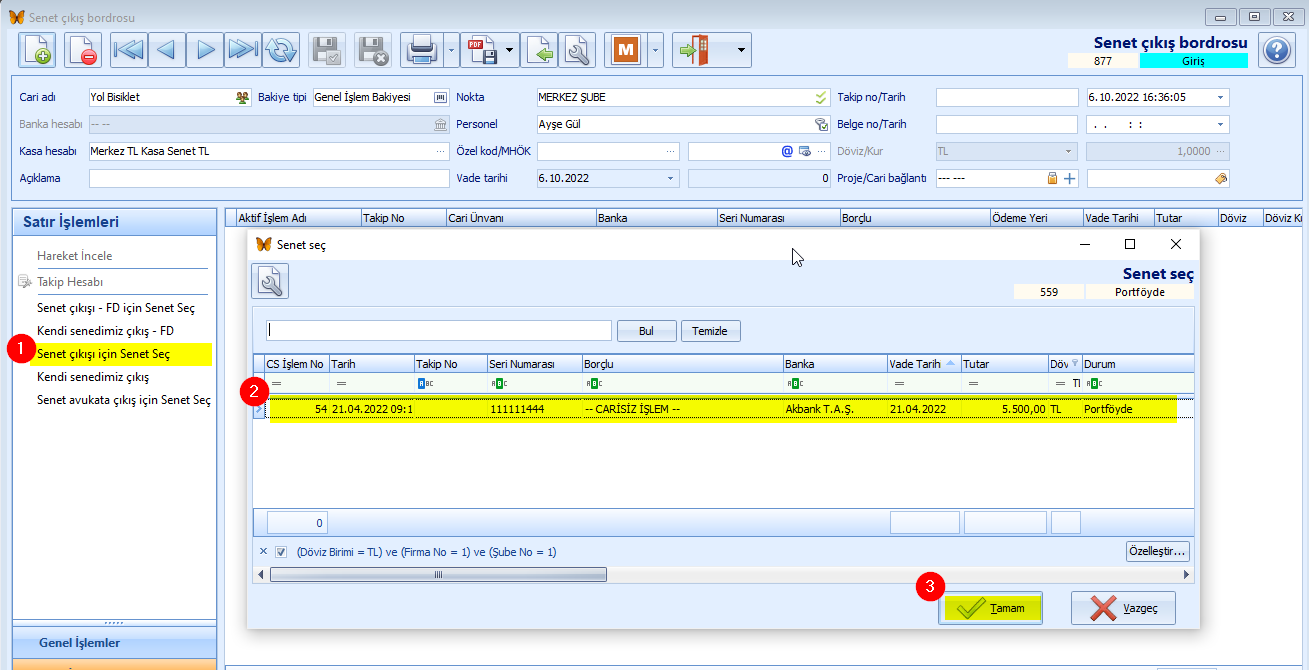Click Hareket İncele option
This screenshot has width=1309, height=670.
(x=75, y=256)
